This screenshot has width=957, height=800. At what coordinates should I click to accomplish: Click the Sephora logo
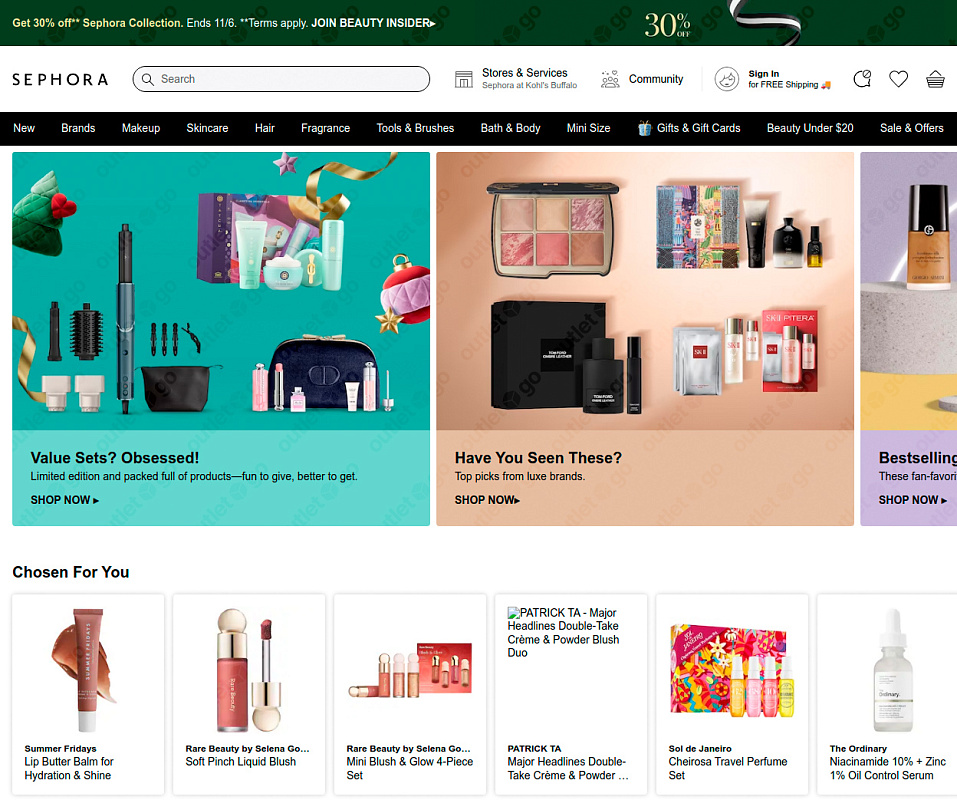[60, 79]
